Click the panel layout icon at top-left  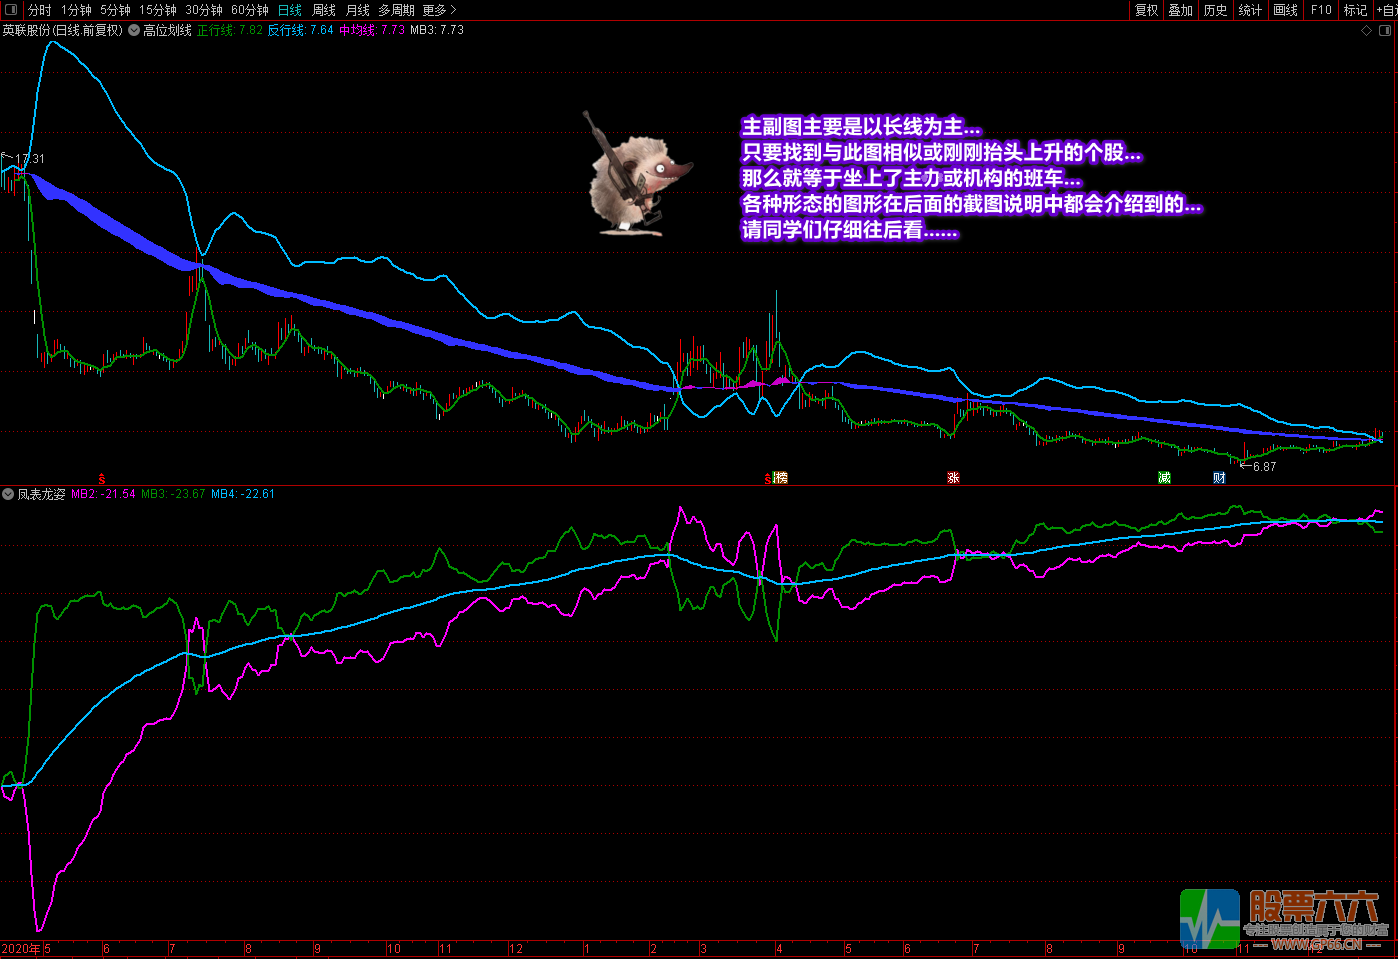click(x=12, y=10)
